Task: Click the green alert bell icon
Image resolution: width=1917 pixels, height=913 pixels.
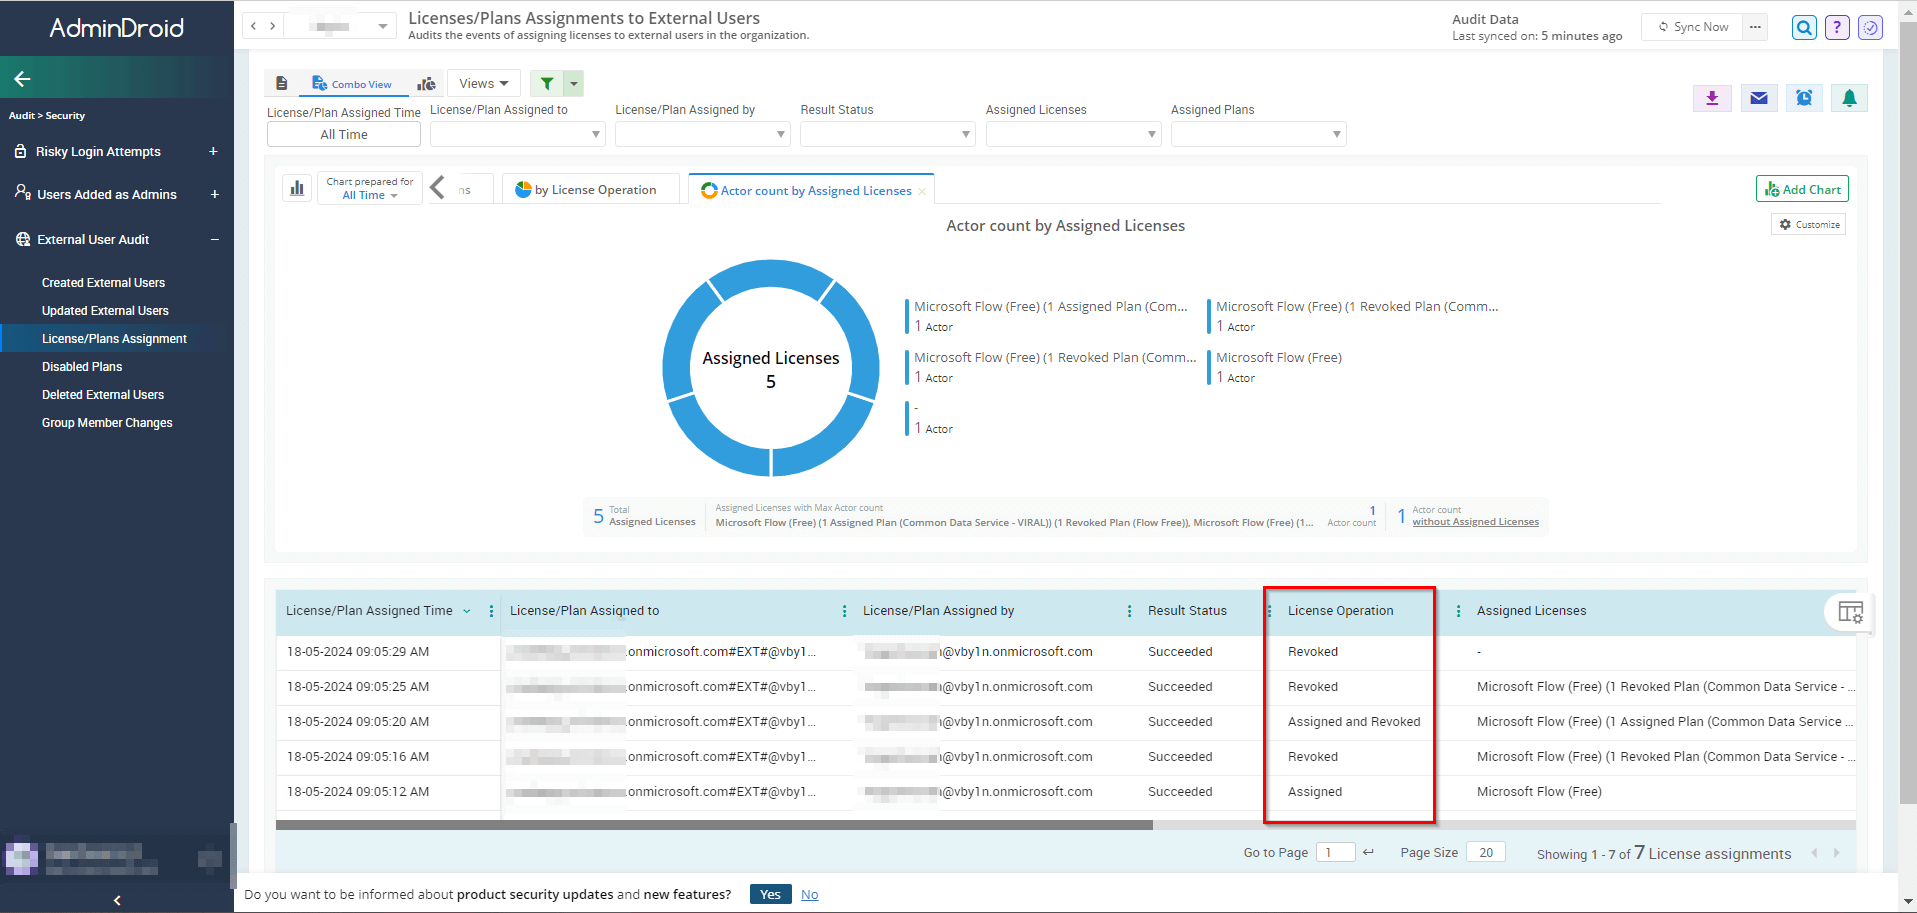Action: [x=1849, y=98]
